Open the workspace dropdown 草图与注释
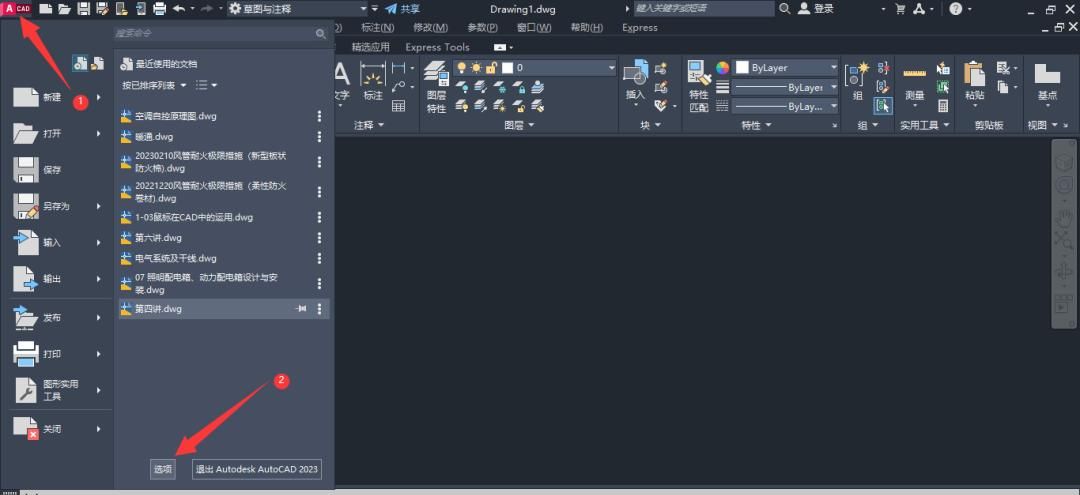This screenshot has width=1080, height=495. 298,9
